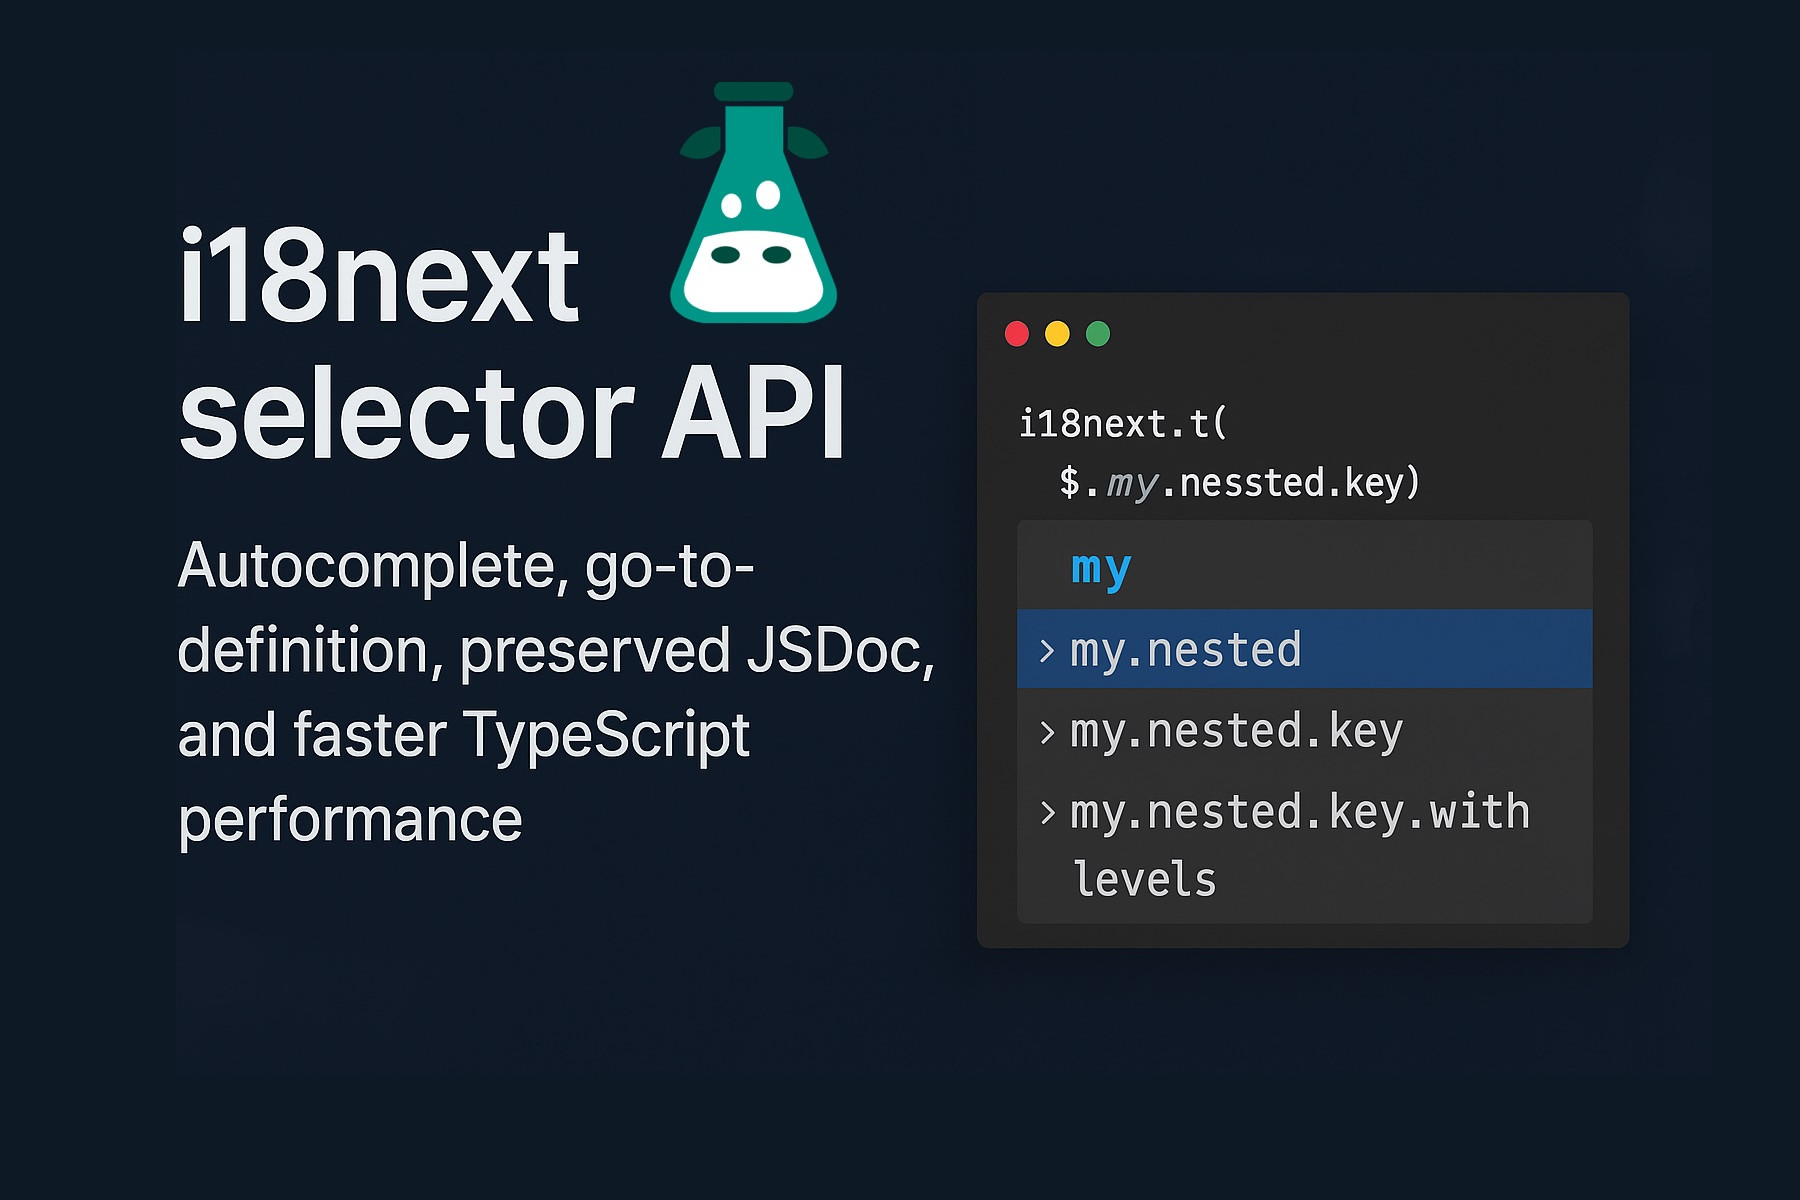The width and height of the screenshot is (1800, 1200).
Task: Click the "i18next" headline text
Action: [379, 277]
